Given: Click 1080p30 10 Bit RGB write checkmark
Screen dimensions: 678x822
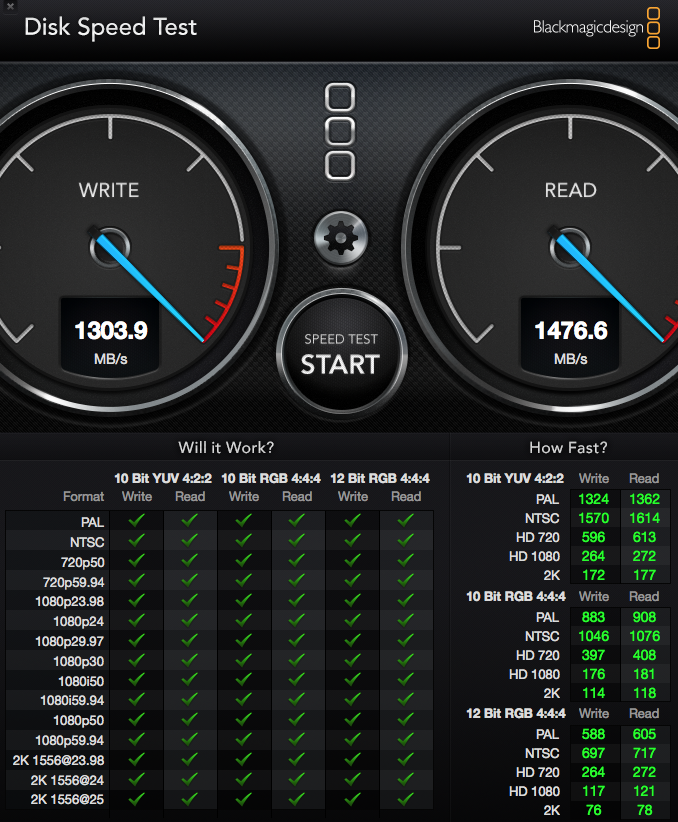Looking at the screenshot, I should 244,659.
